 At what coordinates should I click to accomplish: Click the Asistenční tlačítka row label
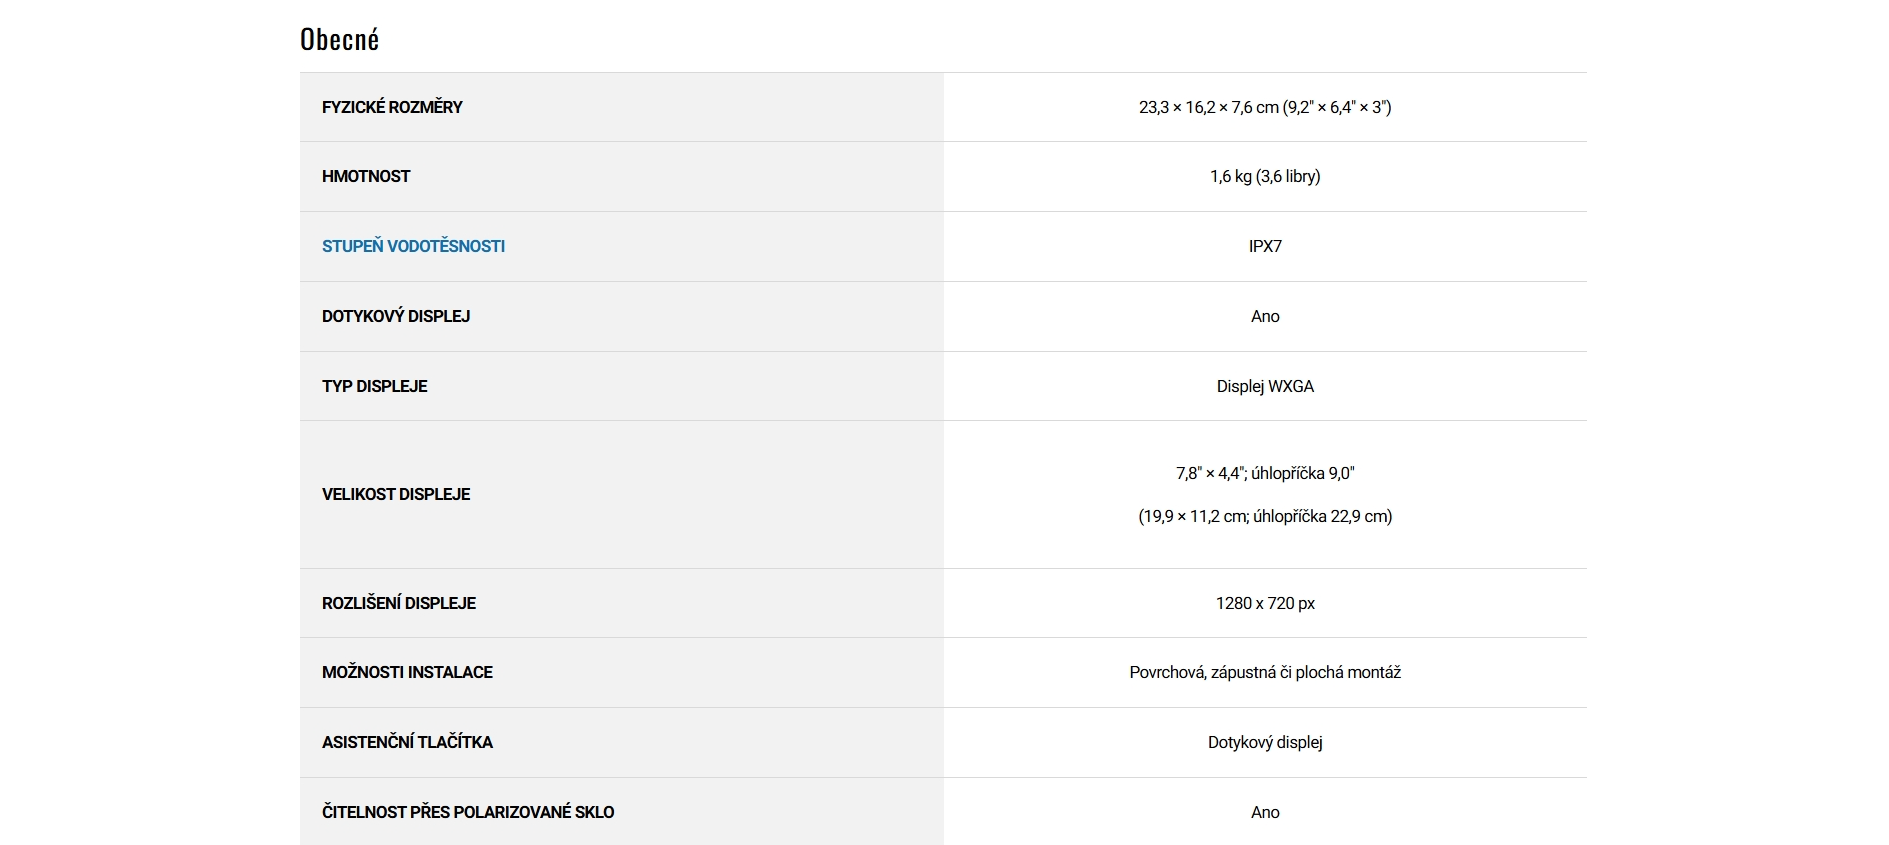(x=407, y=742)
